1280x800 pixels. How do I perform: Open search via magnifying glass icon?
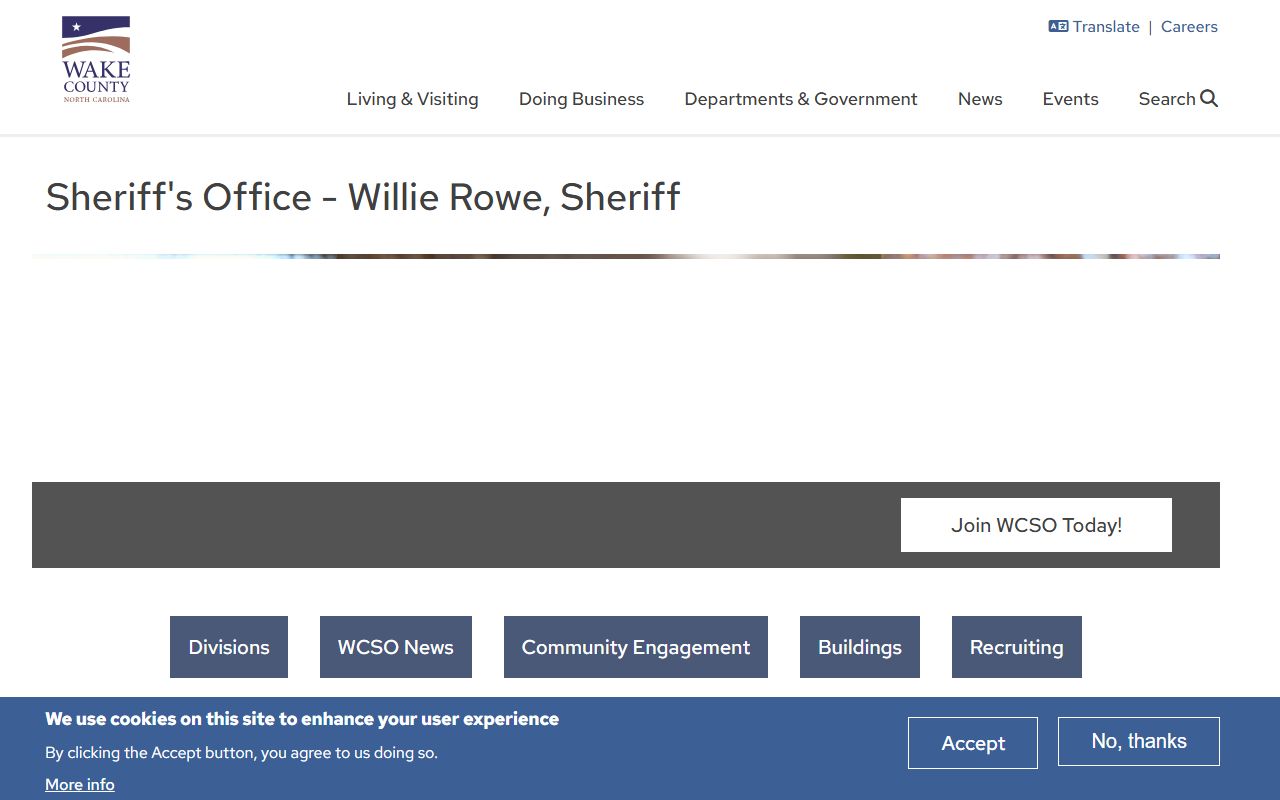(x=1209, y=98)
